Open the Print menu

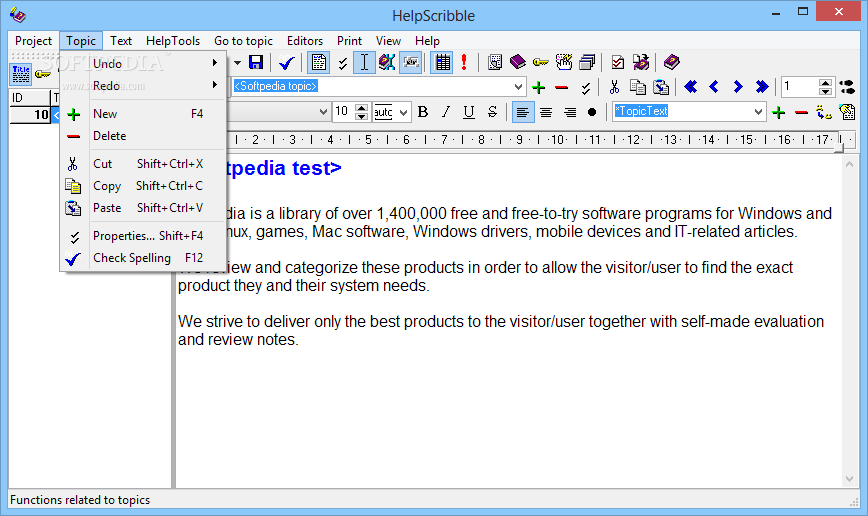349,41
